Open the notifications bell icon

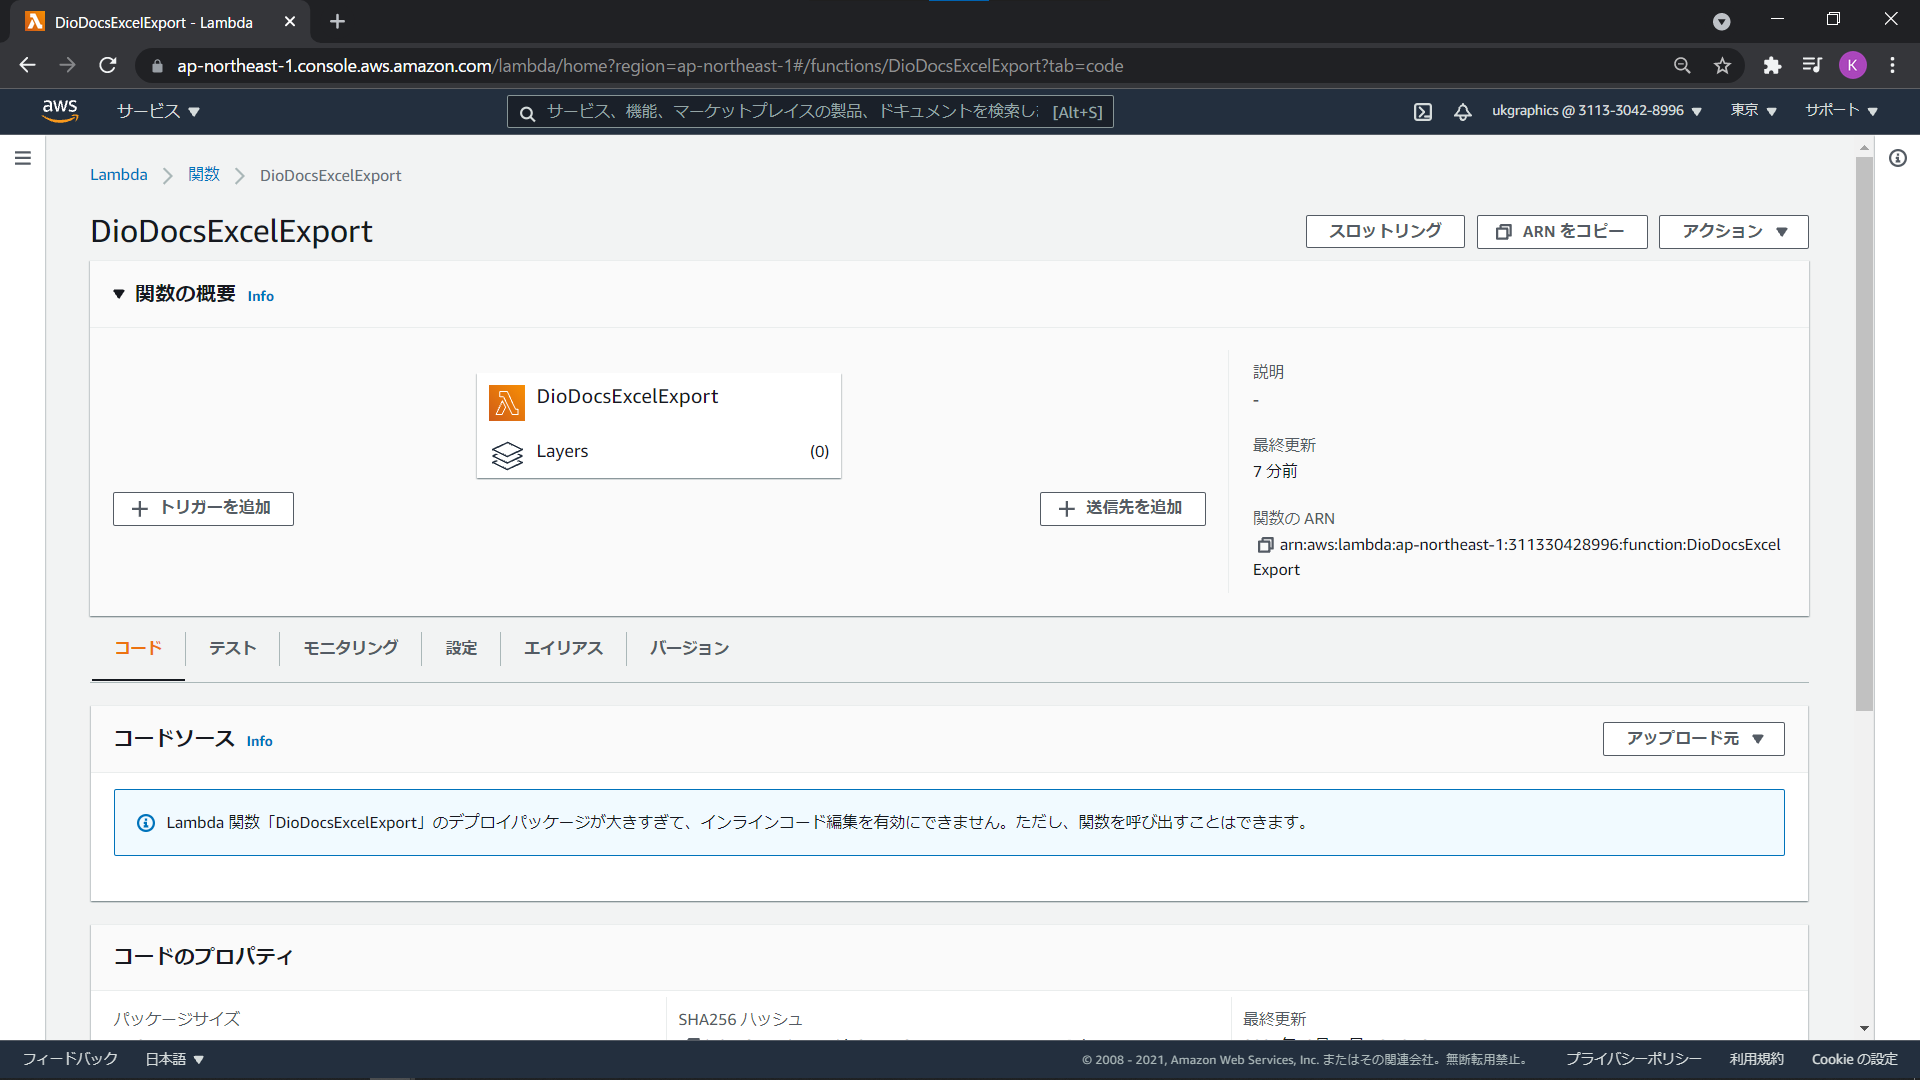coord(1463,112)
